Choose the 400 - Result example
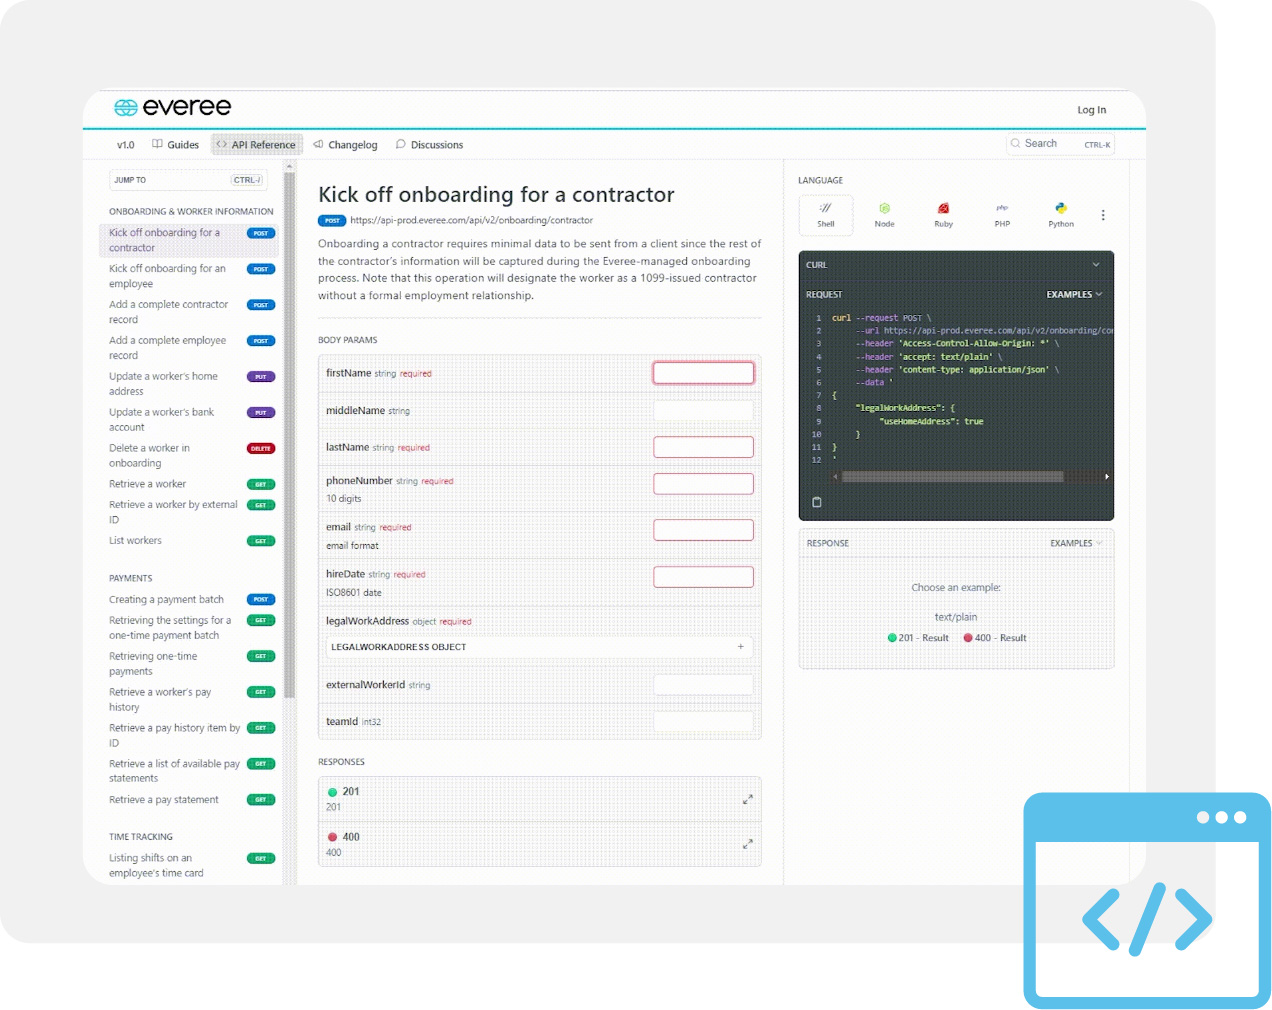Image resolution: width=1272 pixels, height=1010 pixels. click(x=995, y=638)
